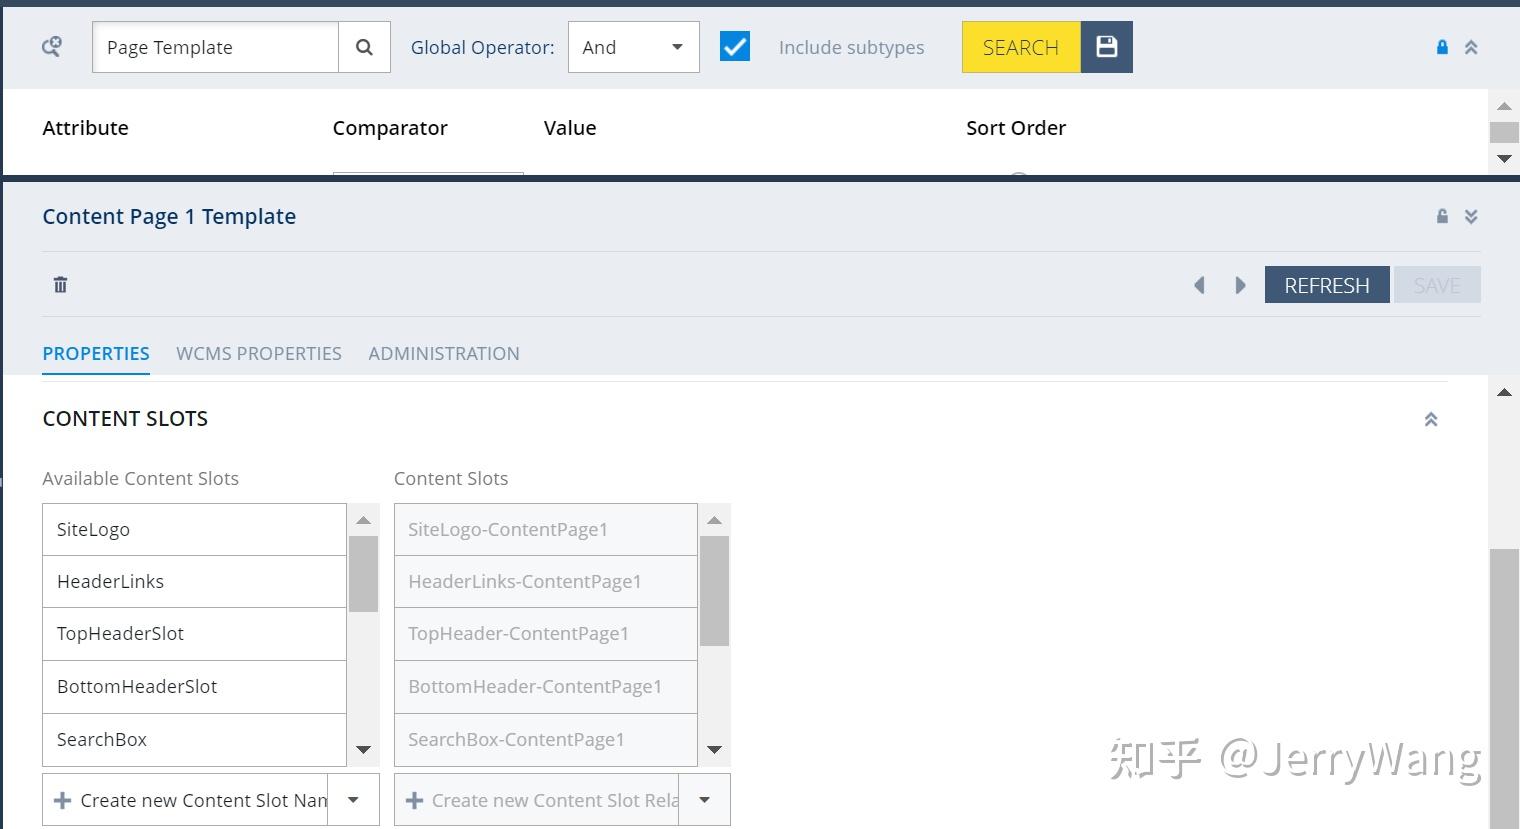Clear the current search criteria icon
Screen dimensions: 1520x829
coord(50,46)
